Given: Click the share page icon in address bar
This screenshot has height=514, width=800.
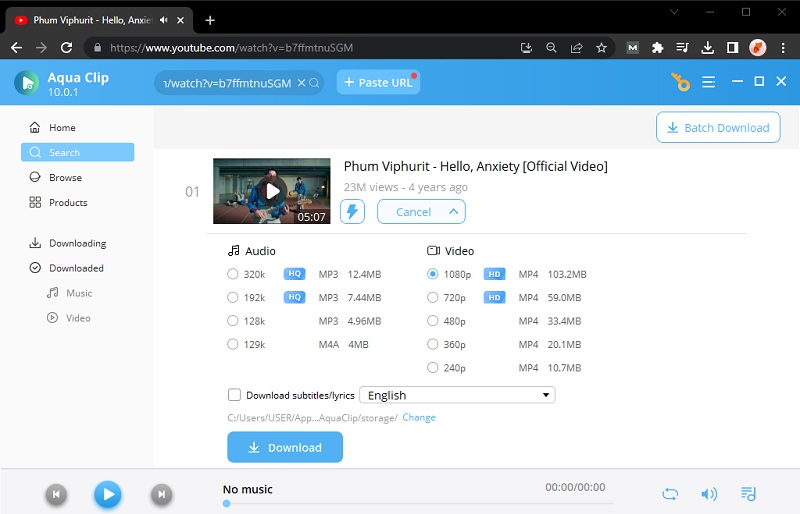Looking at the screenshot, I should 577,48.
